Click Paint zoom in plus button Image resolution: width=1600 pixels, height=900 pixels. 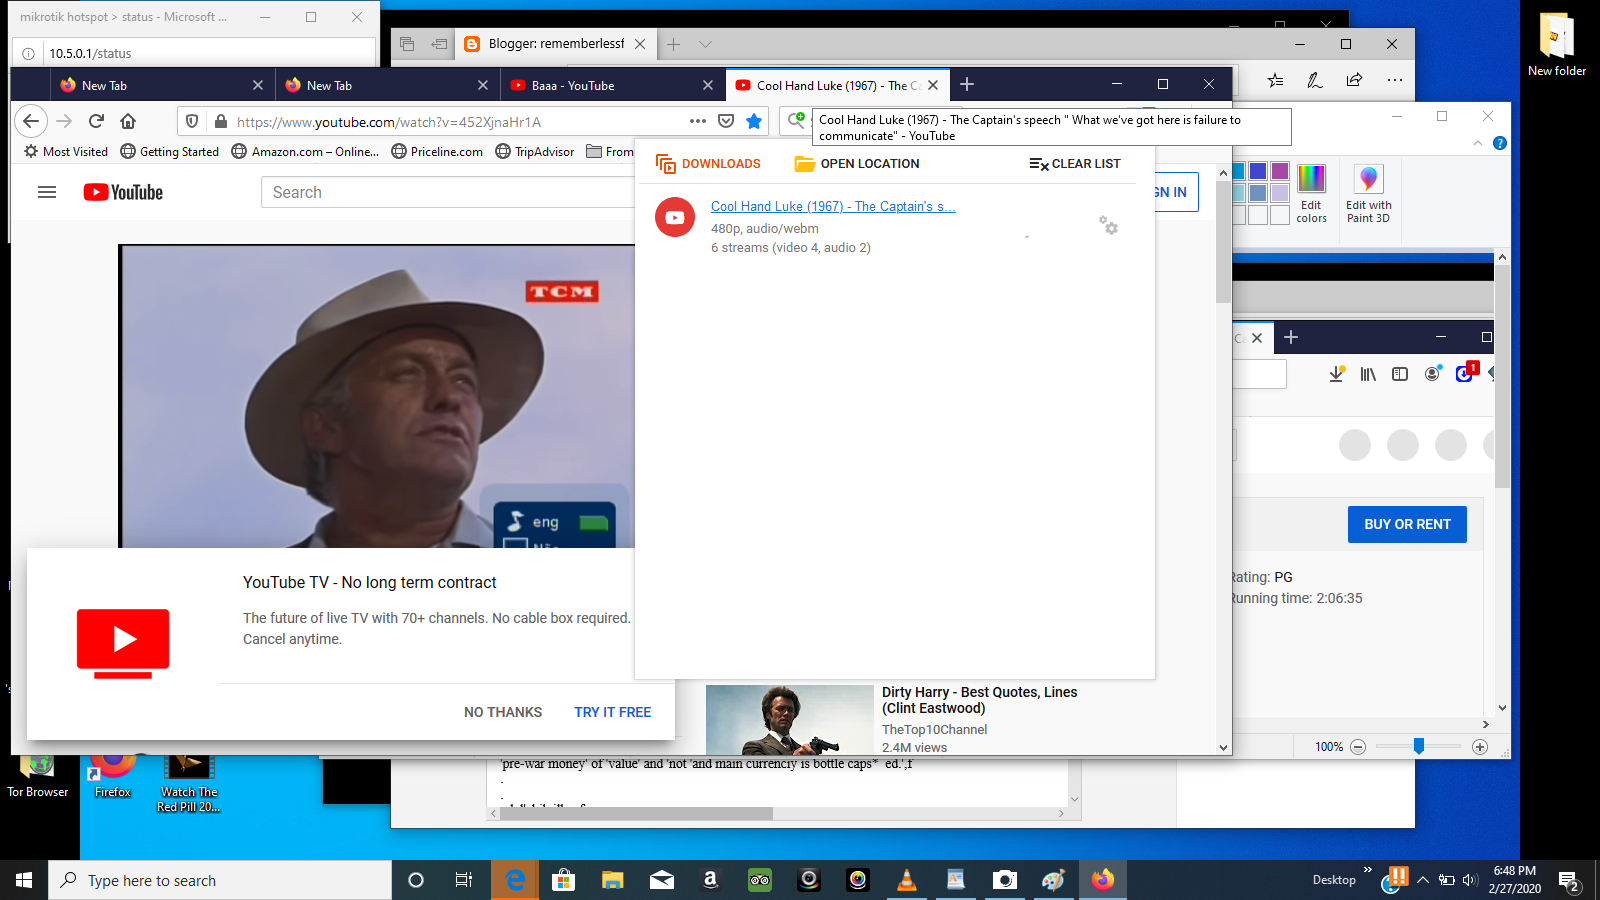click(1480, 747)
